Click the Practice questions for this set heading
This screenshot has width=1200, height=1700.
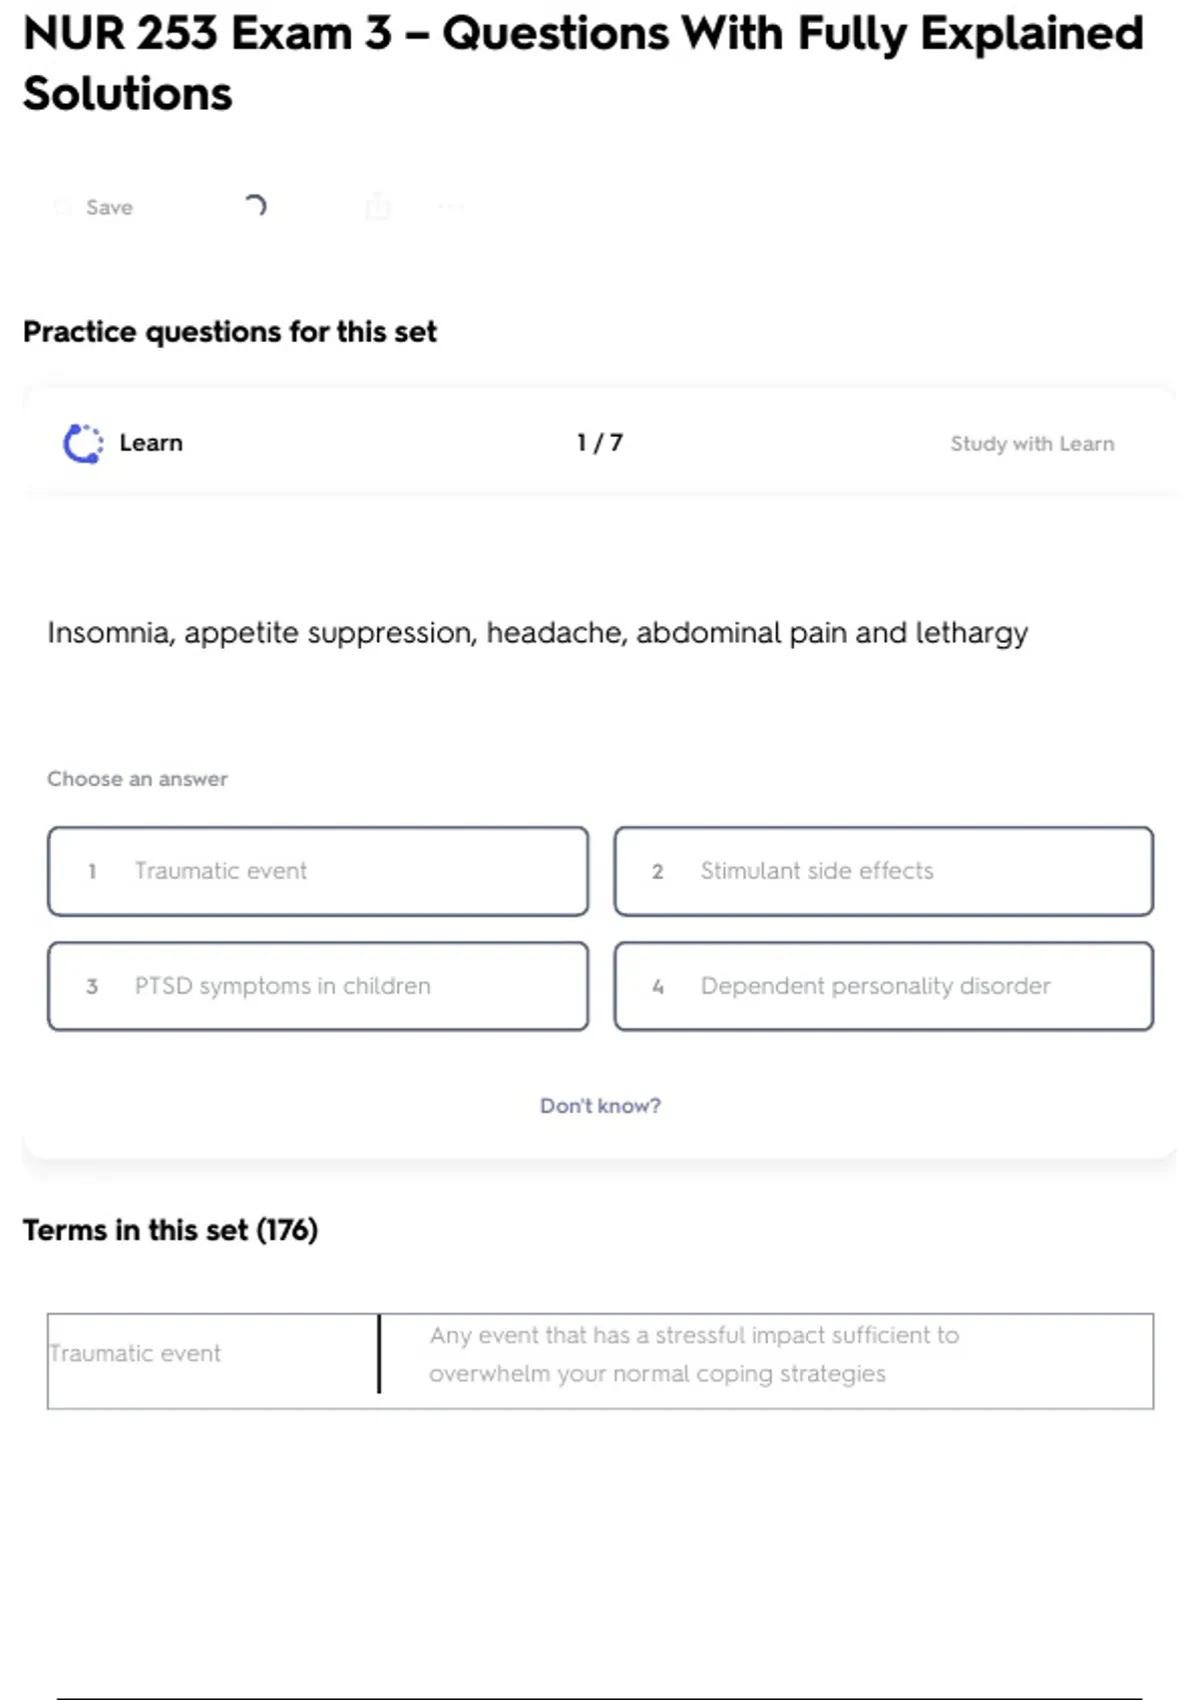230,332
